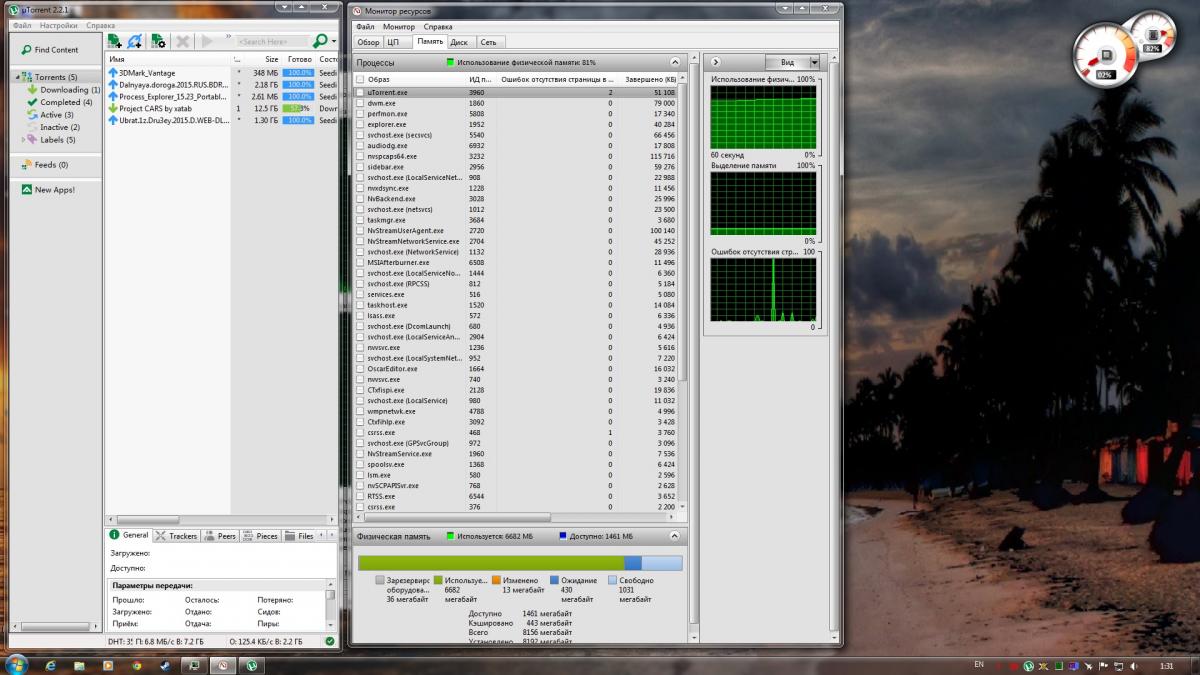Screen dimensions: 1200x675
Task: Click the green search magnifier icon
Action: pyautogui.click(x=320, y=41)
